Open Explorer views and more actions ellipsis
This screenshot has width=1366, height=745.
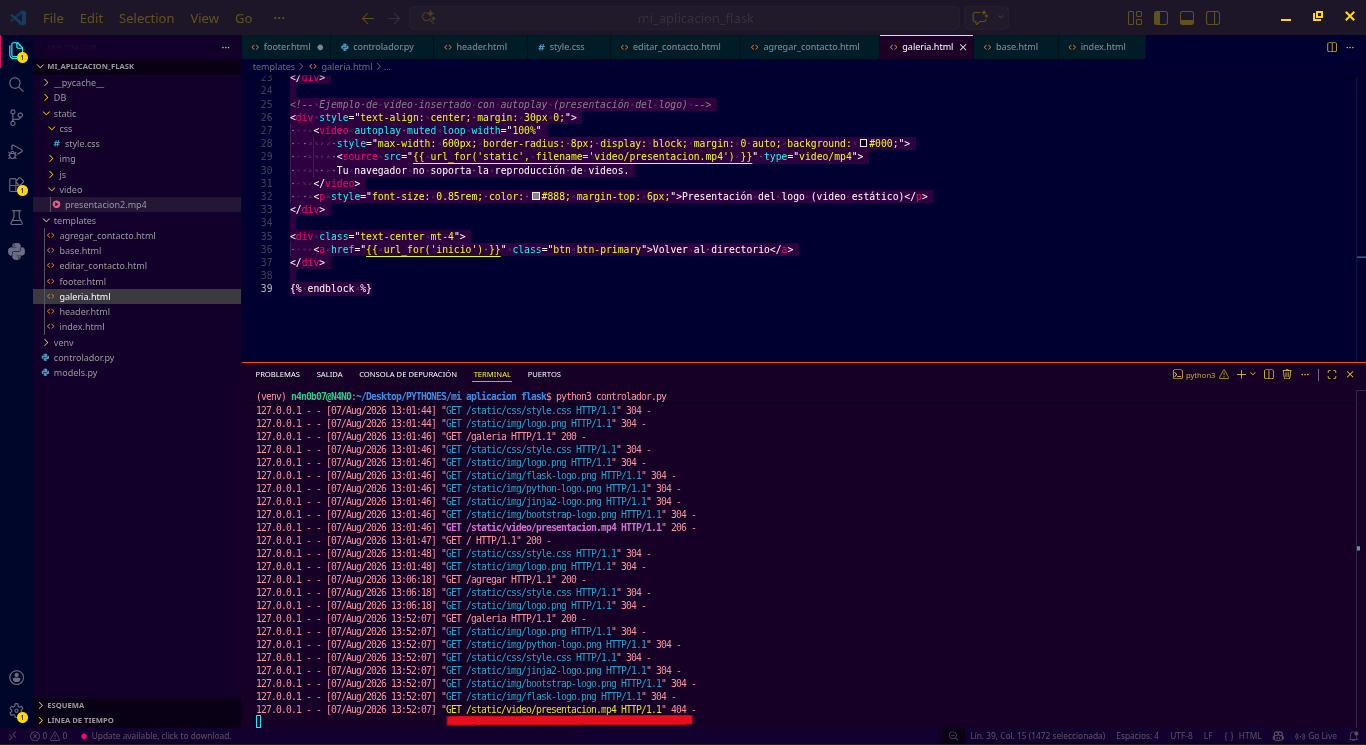(226, 47)
